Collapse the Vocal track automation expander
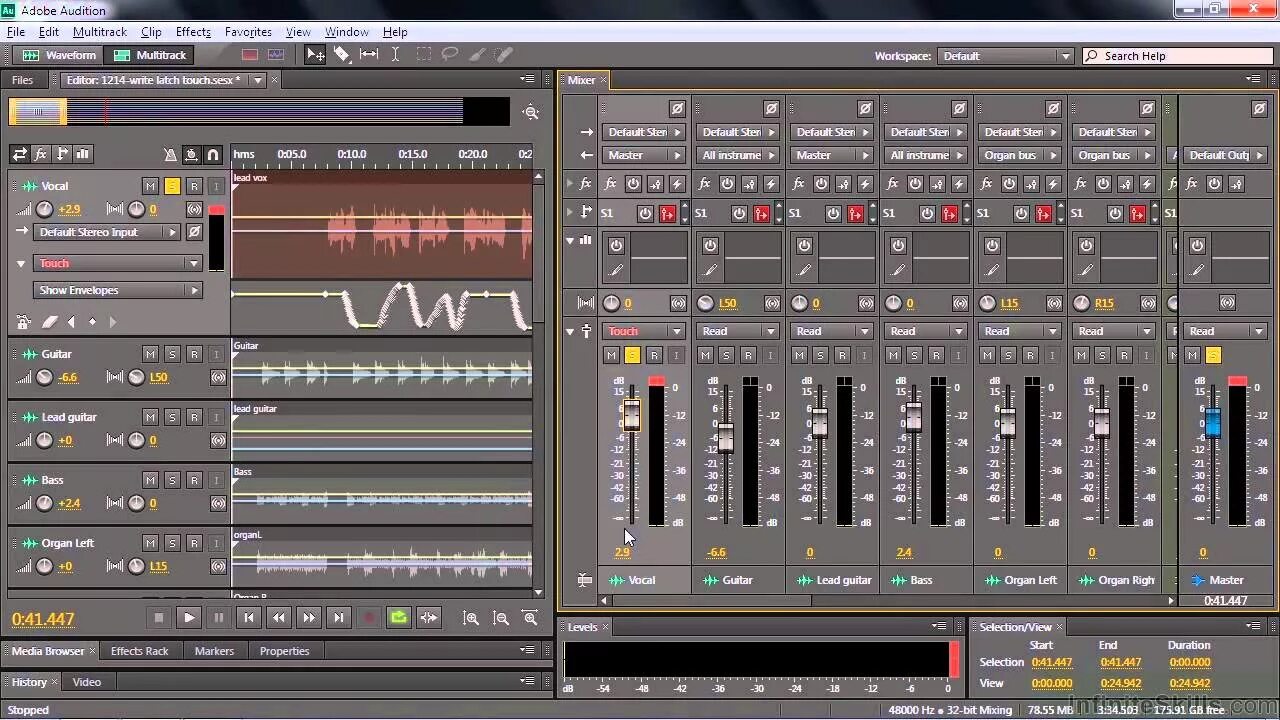The height and width of the screenshot is (720, 1280). [21, 264]
